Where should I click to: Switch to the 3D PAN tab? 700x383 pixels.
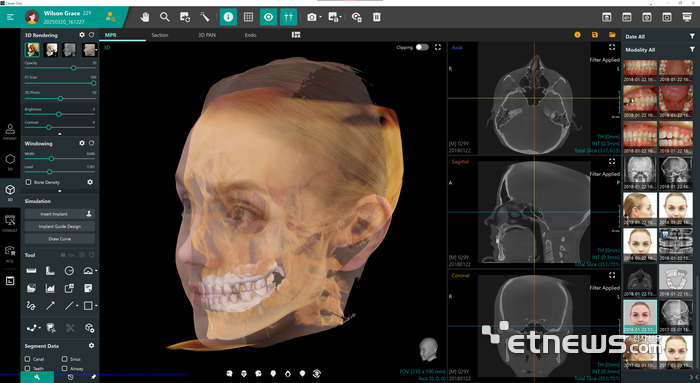(207, 35)
